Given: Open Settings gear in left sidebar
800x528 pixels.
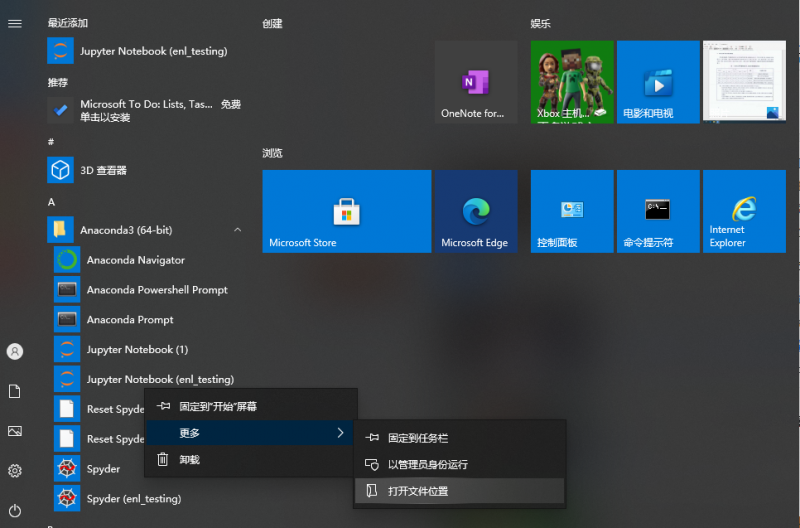Looking at the screenshot, I should 15,470.
